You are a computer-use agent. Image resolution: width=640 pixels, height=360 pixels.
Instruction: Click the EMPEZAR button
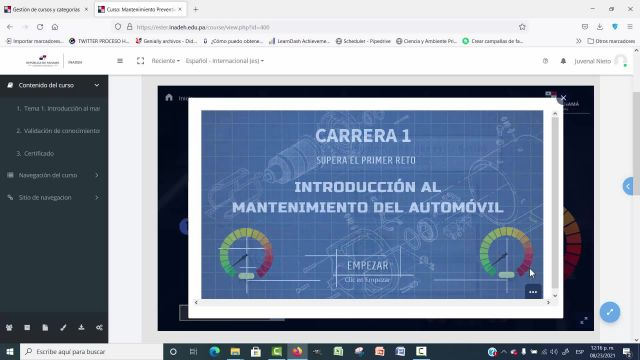pyautogui.click(x=368, y=266)
